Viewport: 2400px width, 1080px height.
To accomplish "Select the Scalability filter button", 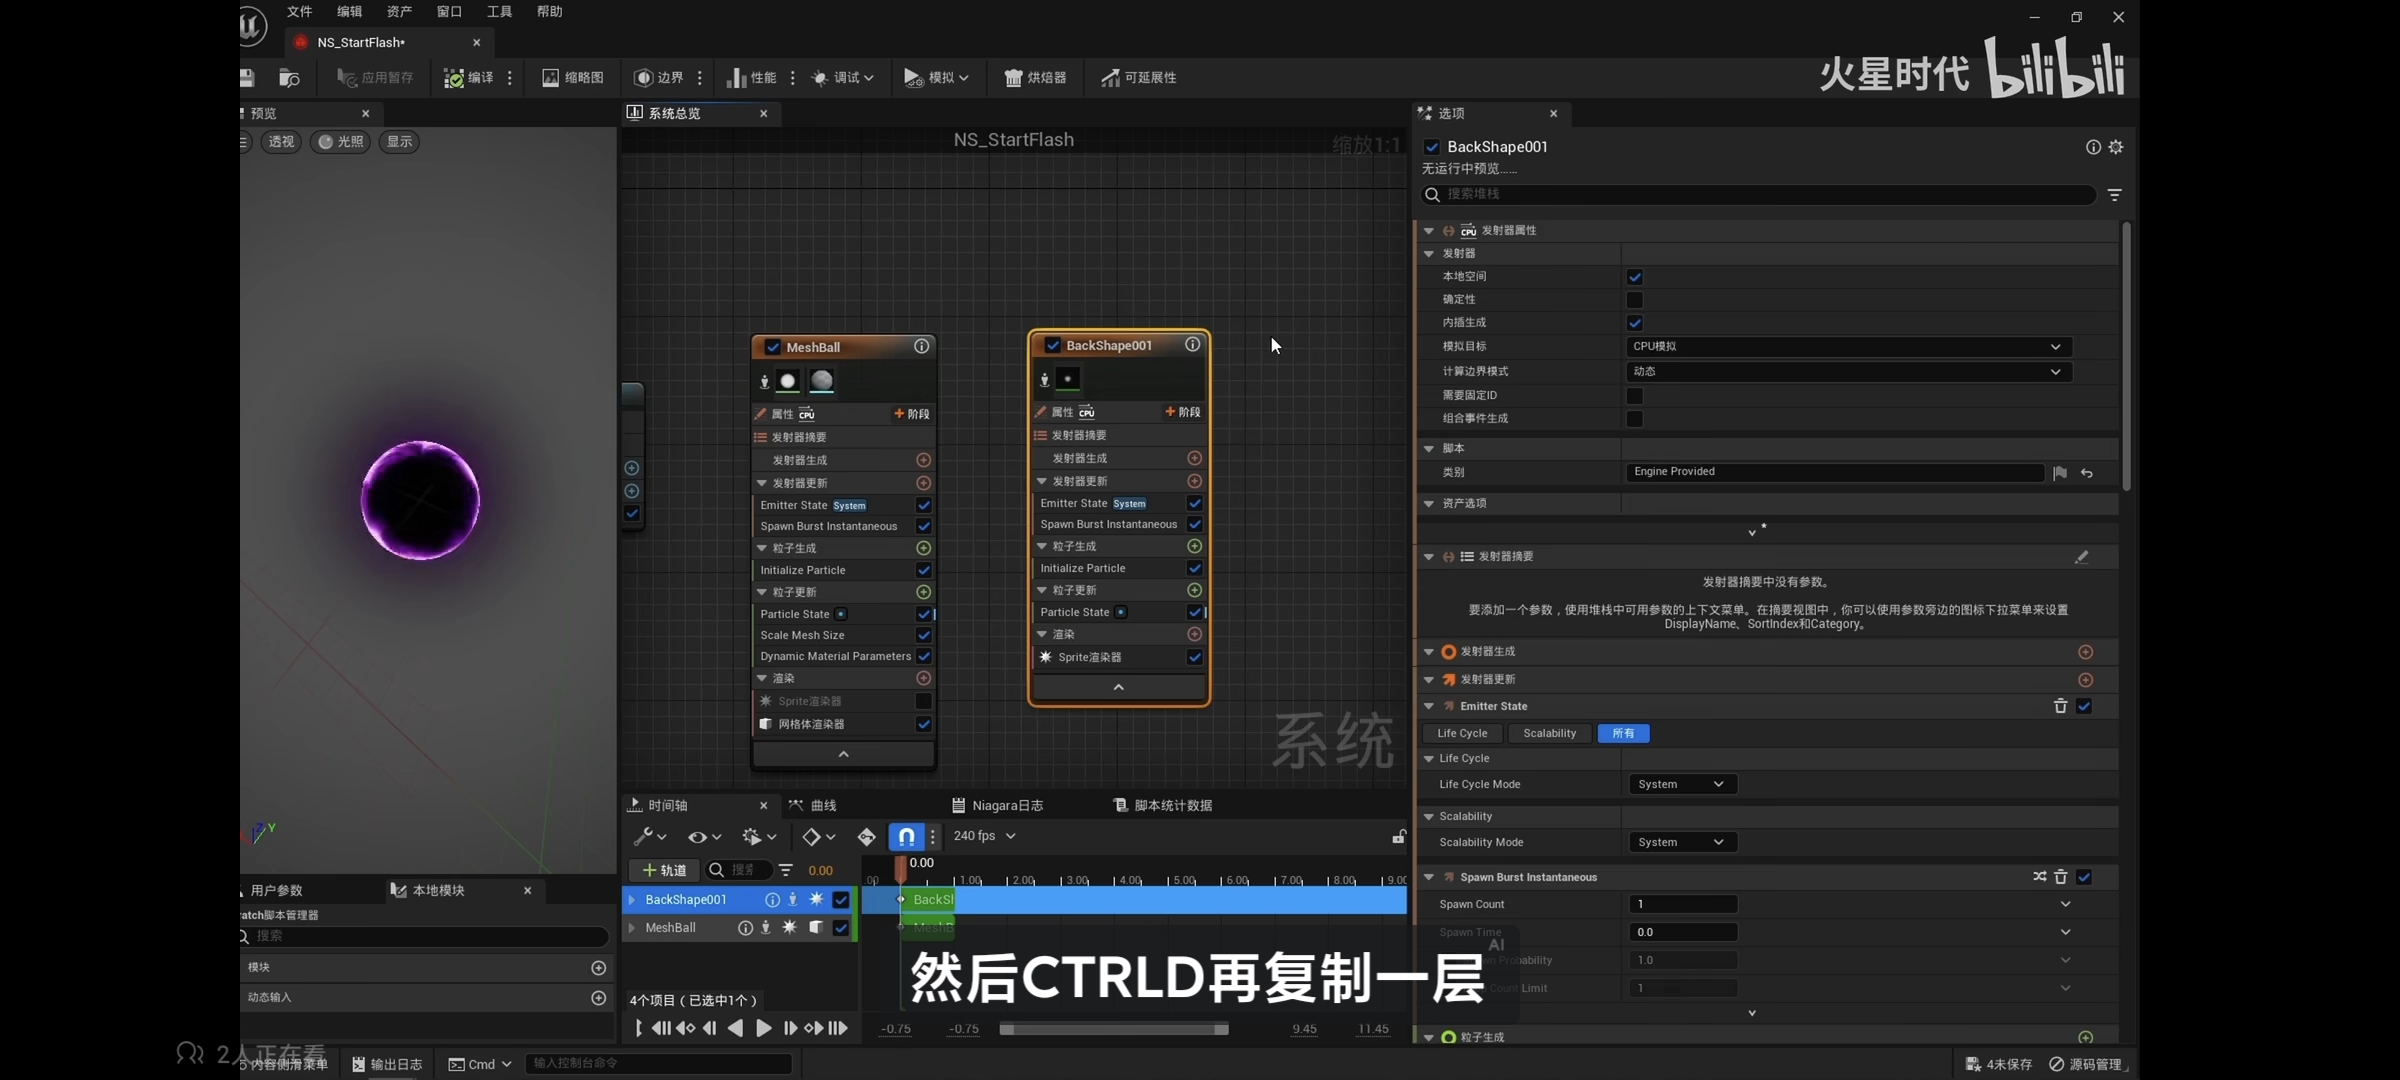I will pyautogui.click(x=1549, y=733).
